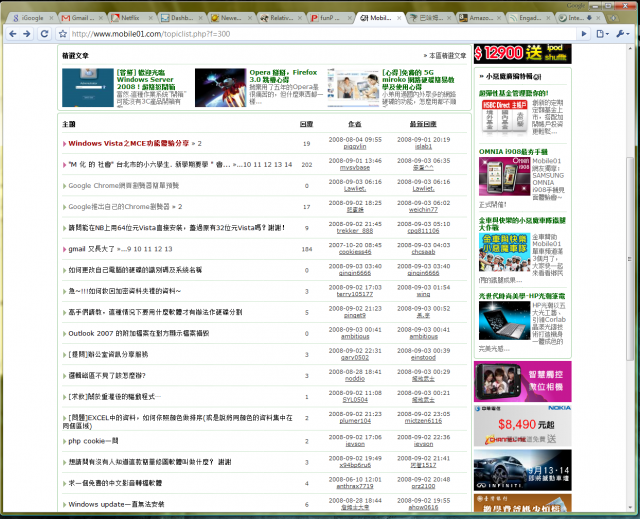Screen dimensions: 640x519
Task: Jump to page 13 of the gmail topic
Action: 169,249
